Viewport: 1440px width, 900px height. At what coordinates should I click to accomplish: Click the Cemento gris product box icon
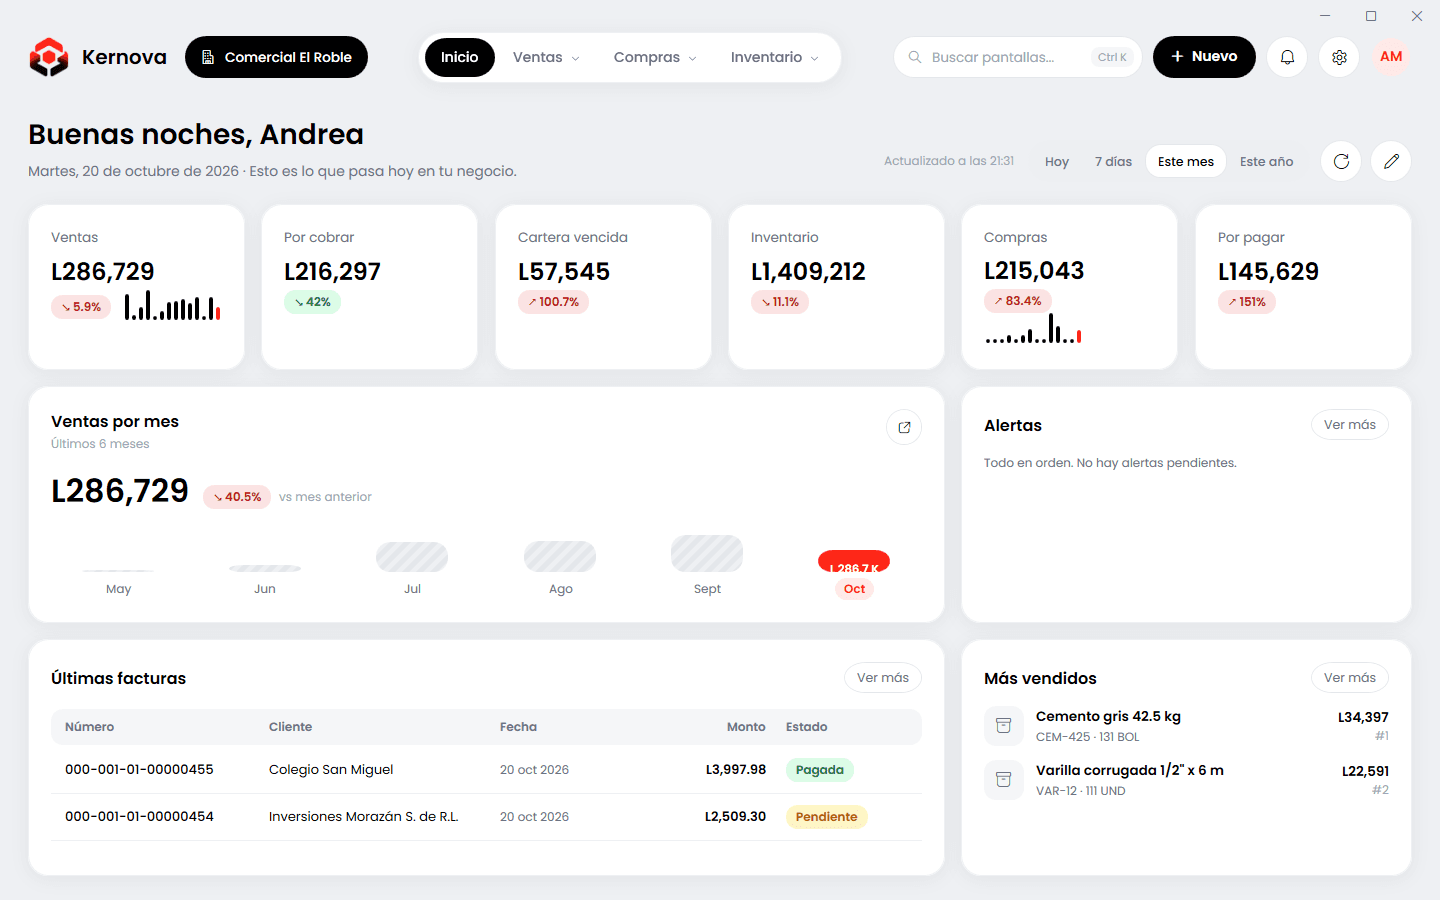[x=1004, y=726]
